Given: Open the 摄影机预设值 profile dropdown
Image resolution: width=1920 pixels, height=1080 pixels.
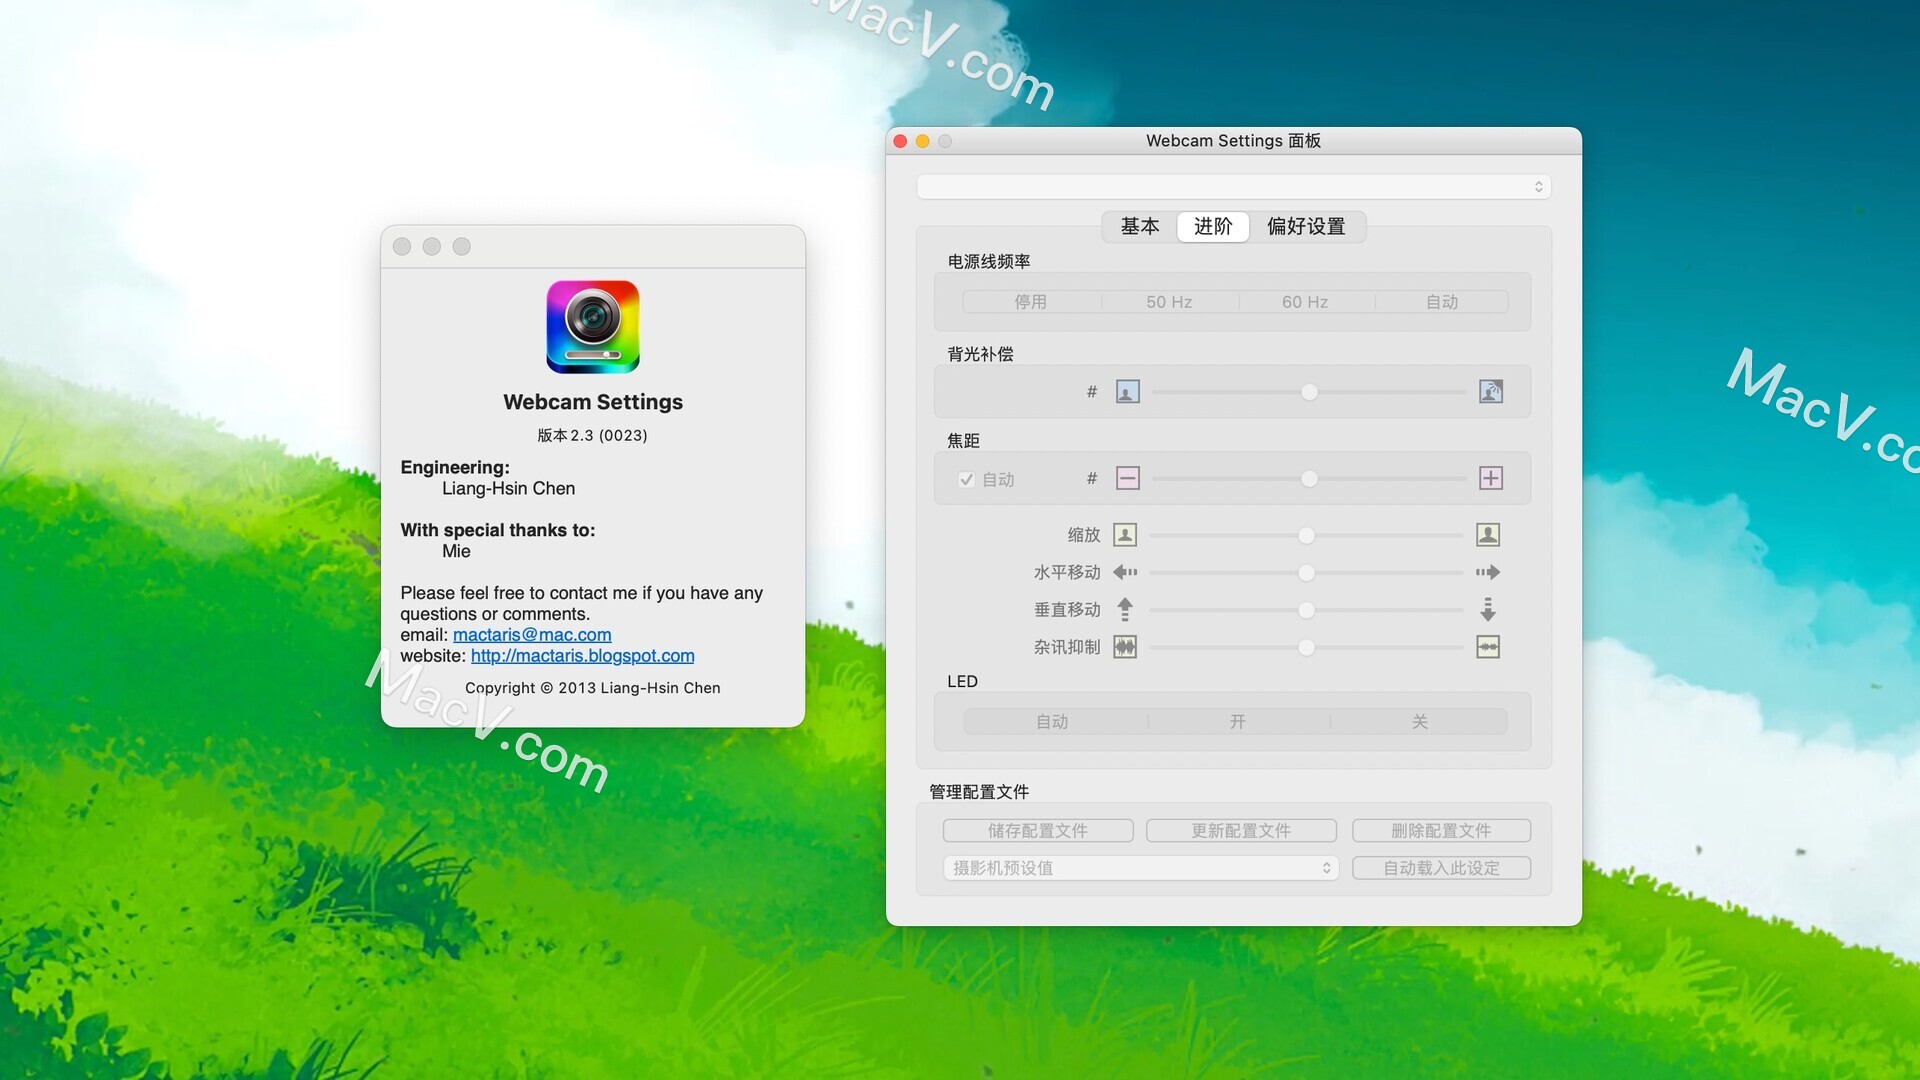Looking at the screenshot, I should coord(1140,868).
